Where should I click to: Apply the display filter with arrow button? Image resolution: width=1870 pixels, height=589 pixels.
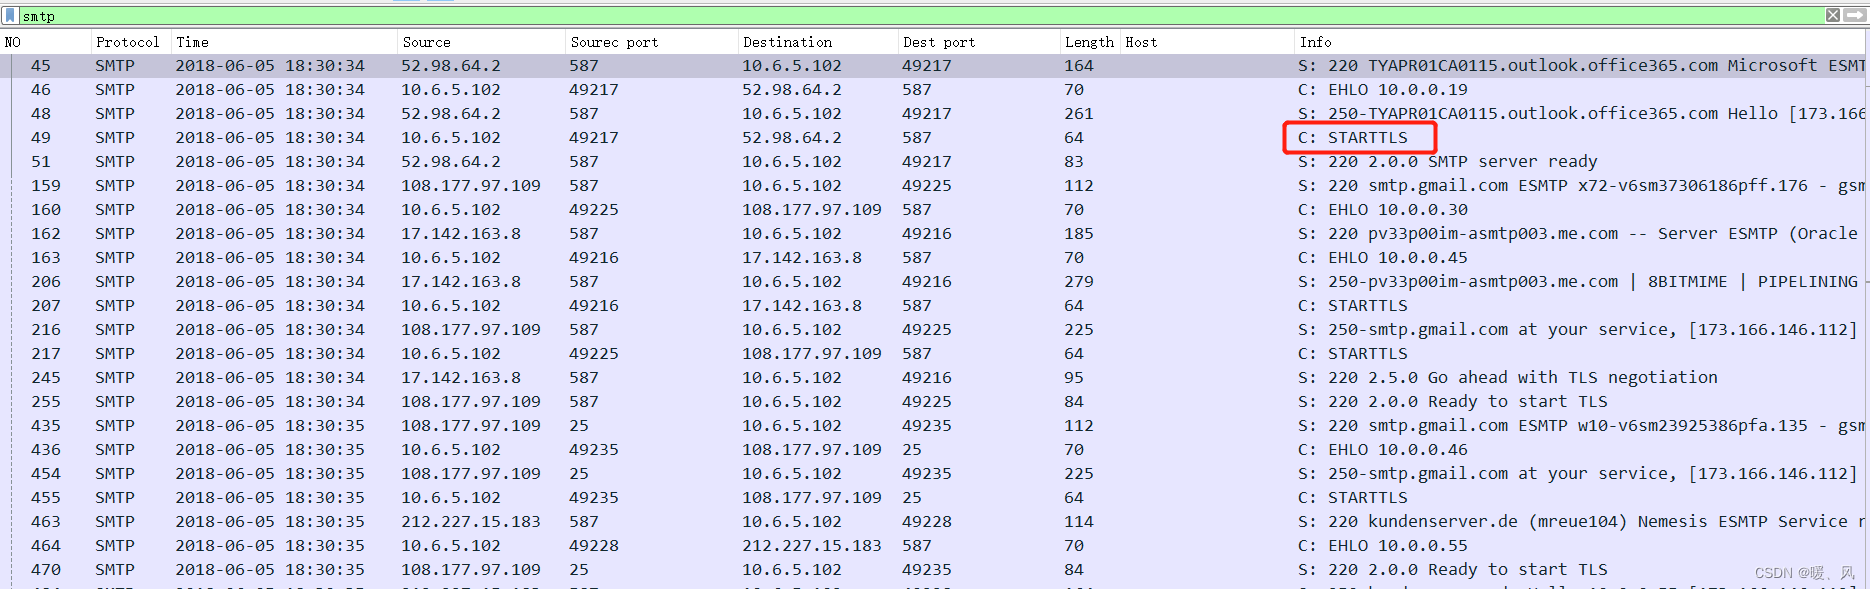pyautogui.click(x=1854, y=15)
